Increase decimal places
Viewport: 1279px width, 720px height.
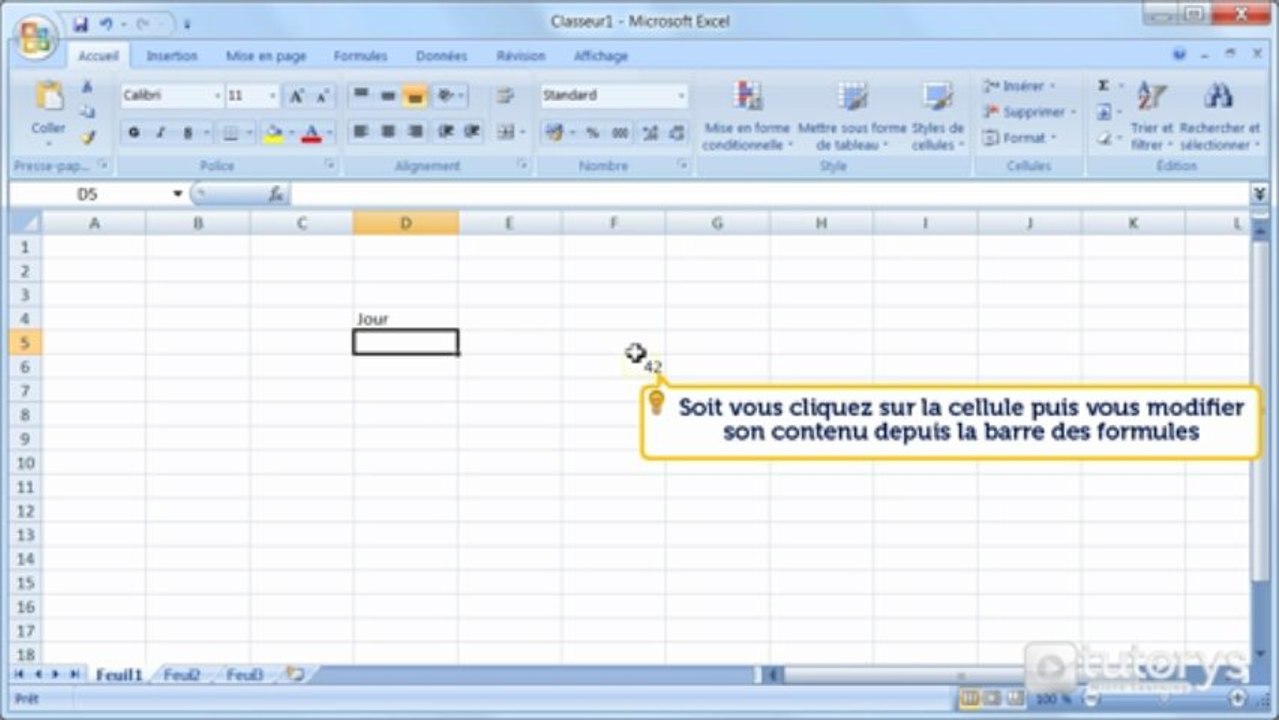click(x=651, y=133)
